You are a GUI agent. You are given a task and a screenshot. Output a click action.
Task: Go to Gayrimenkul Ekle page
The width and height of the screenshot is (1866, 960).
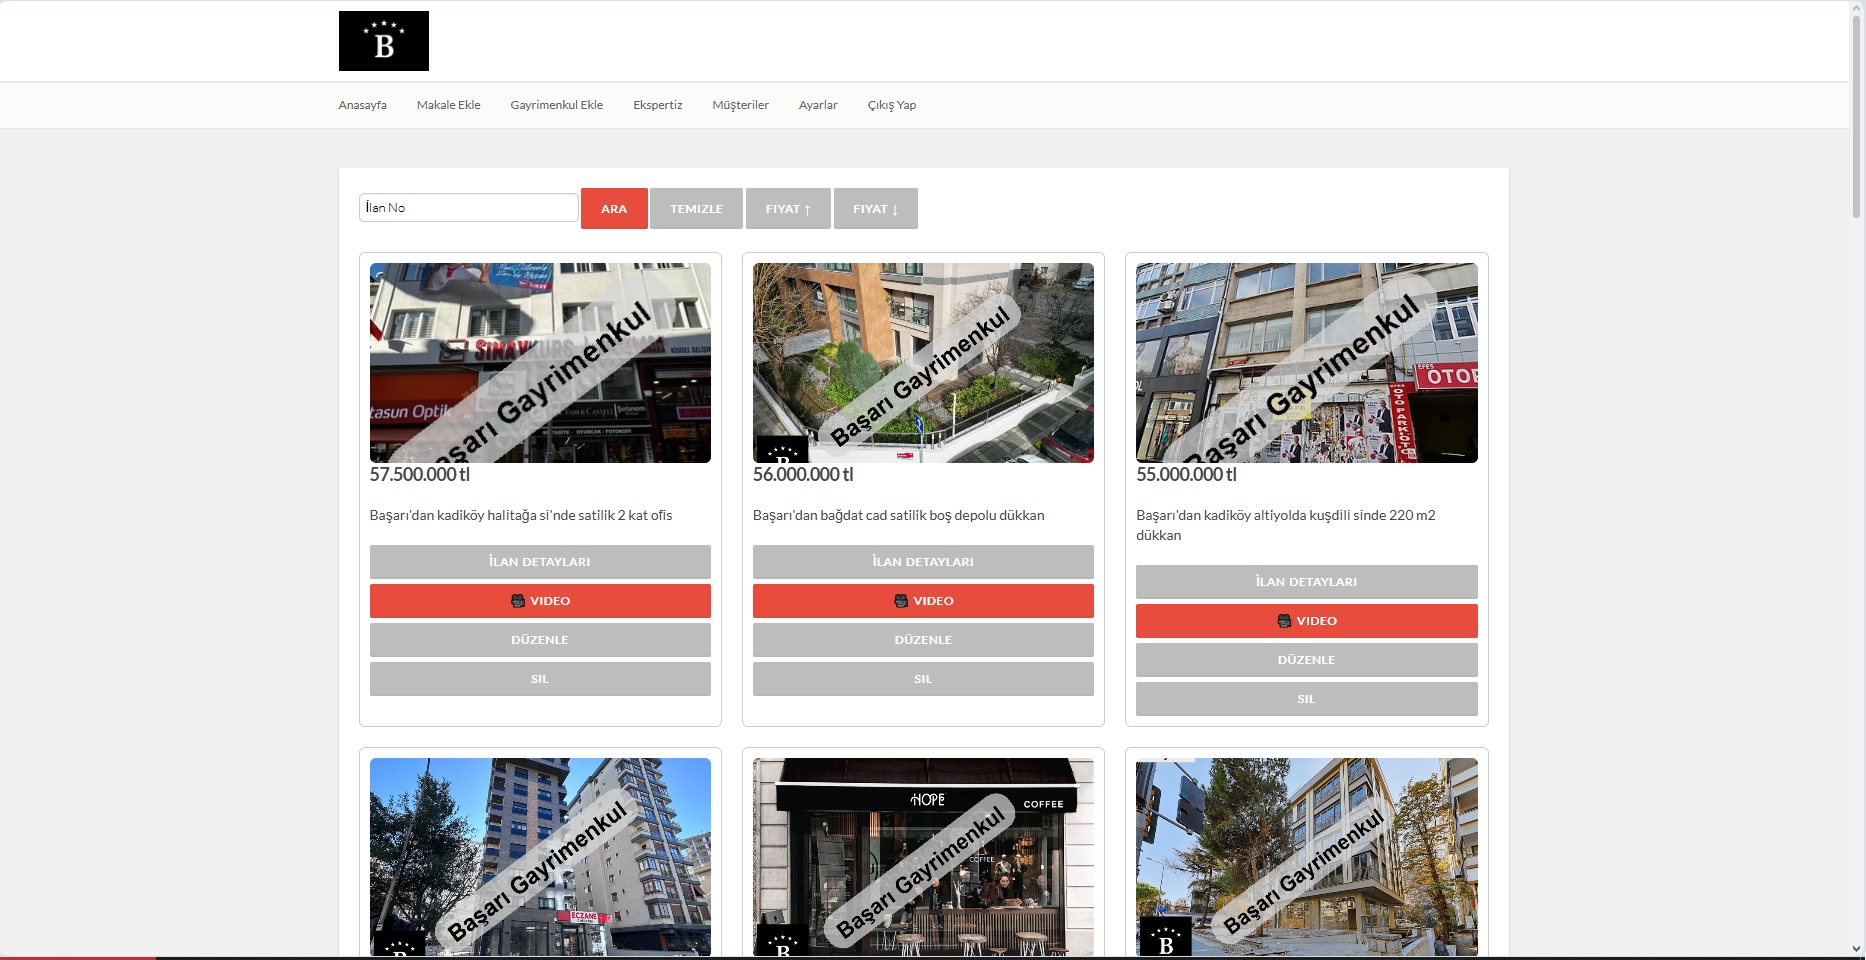click(x=556, y=105)
